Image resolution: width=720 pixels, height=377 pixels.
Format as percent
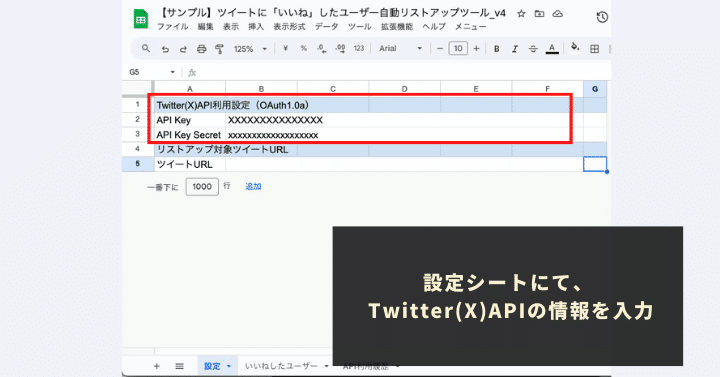pyautogui.click(x=304, y=48)
